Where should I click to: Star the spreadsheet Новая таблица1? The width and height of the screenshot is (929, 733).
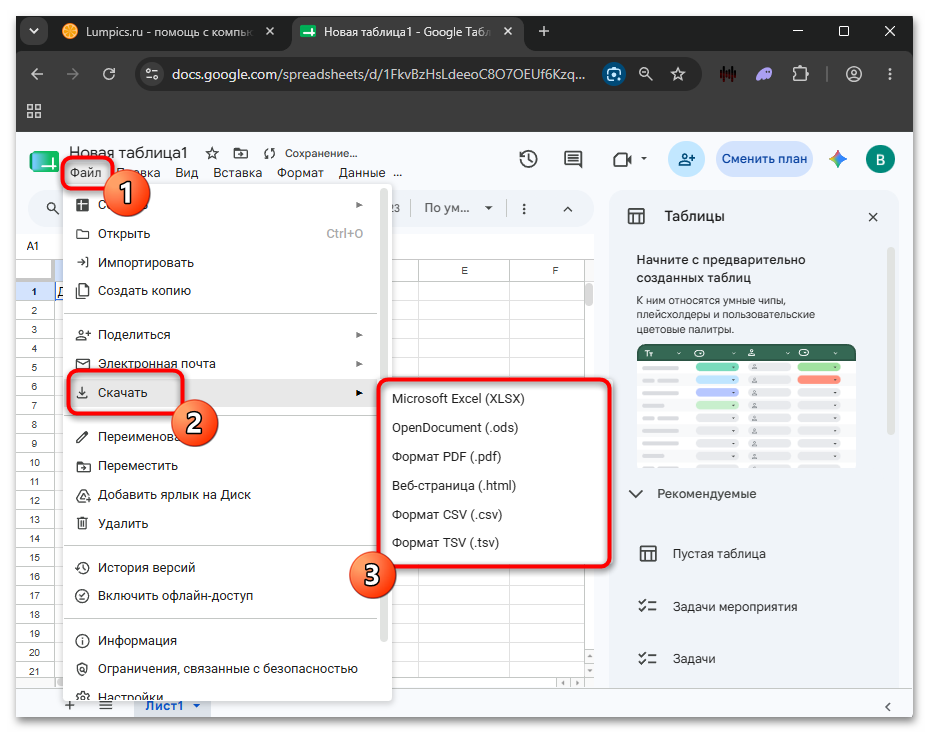tap(212, 153)
